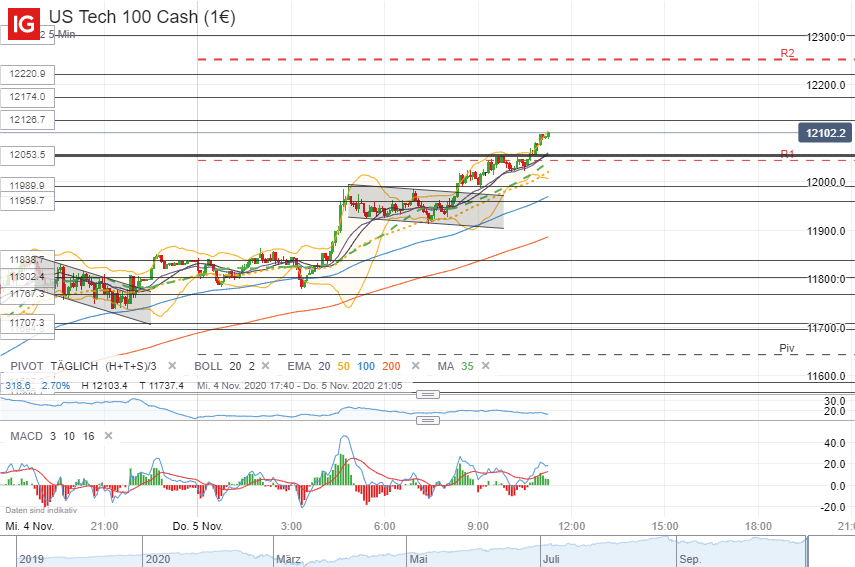Click Juli in the overview timeline
Image resolution: width=855 pixels, height=567 pixels.
(x=551, y=559)
